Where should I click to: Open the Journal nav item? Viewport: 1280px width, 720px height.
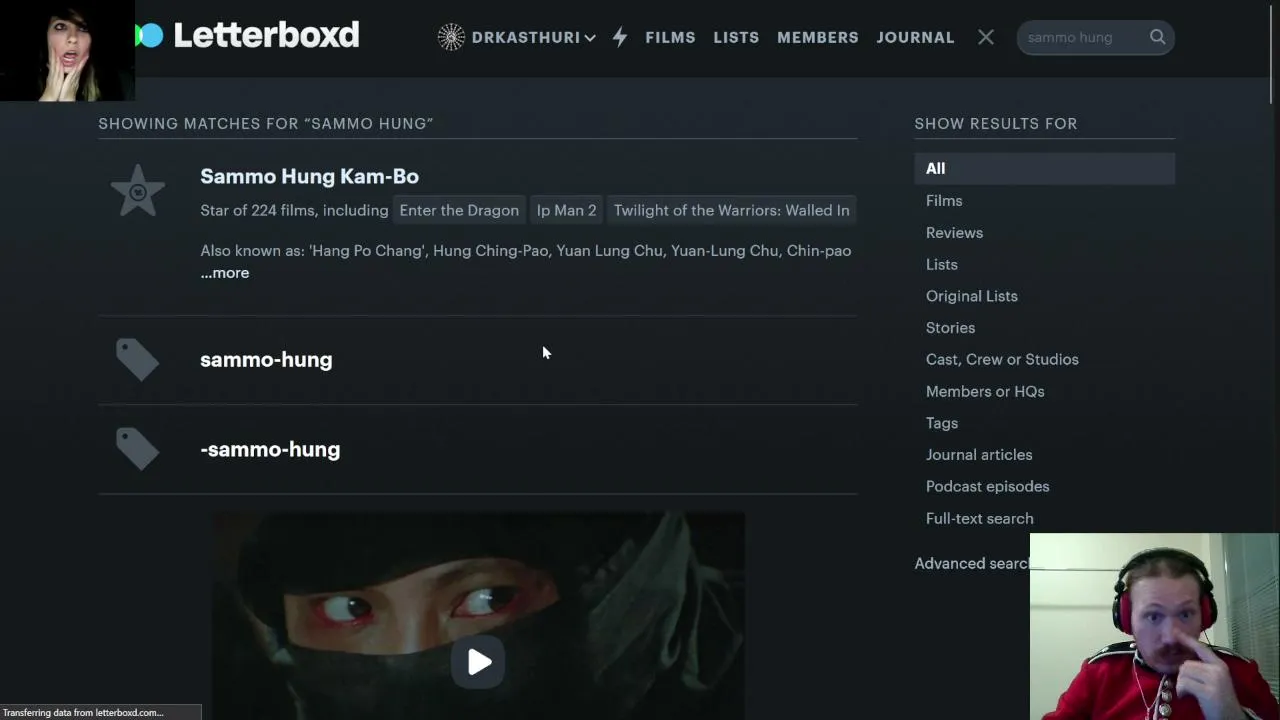tap(915, 37)
